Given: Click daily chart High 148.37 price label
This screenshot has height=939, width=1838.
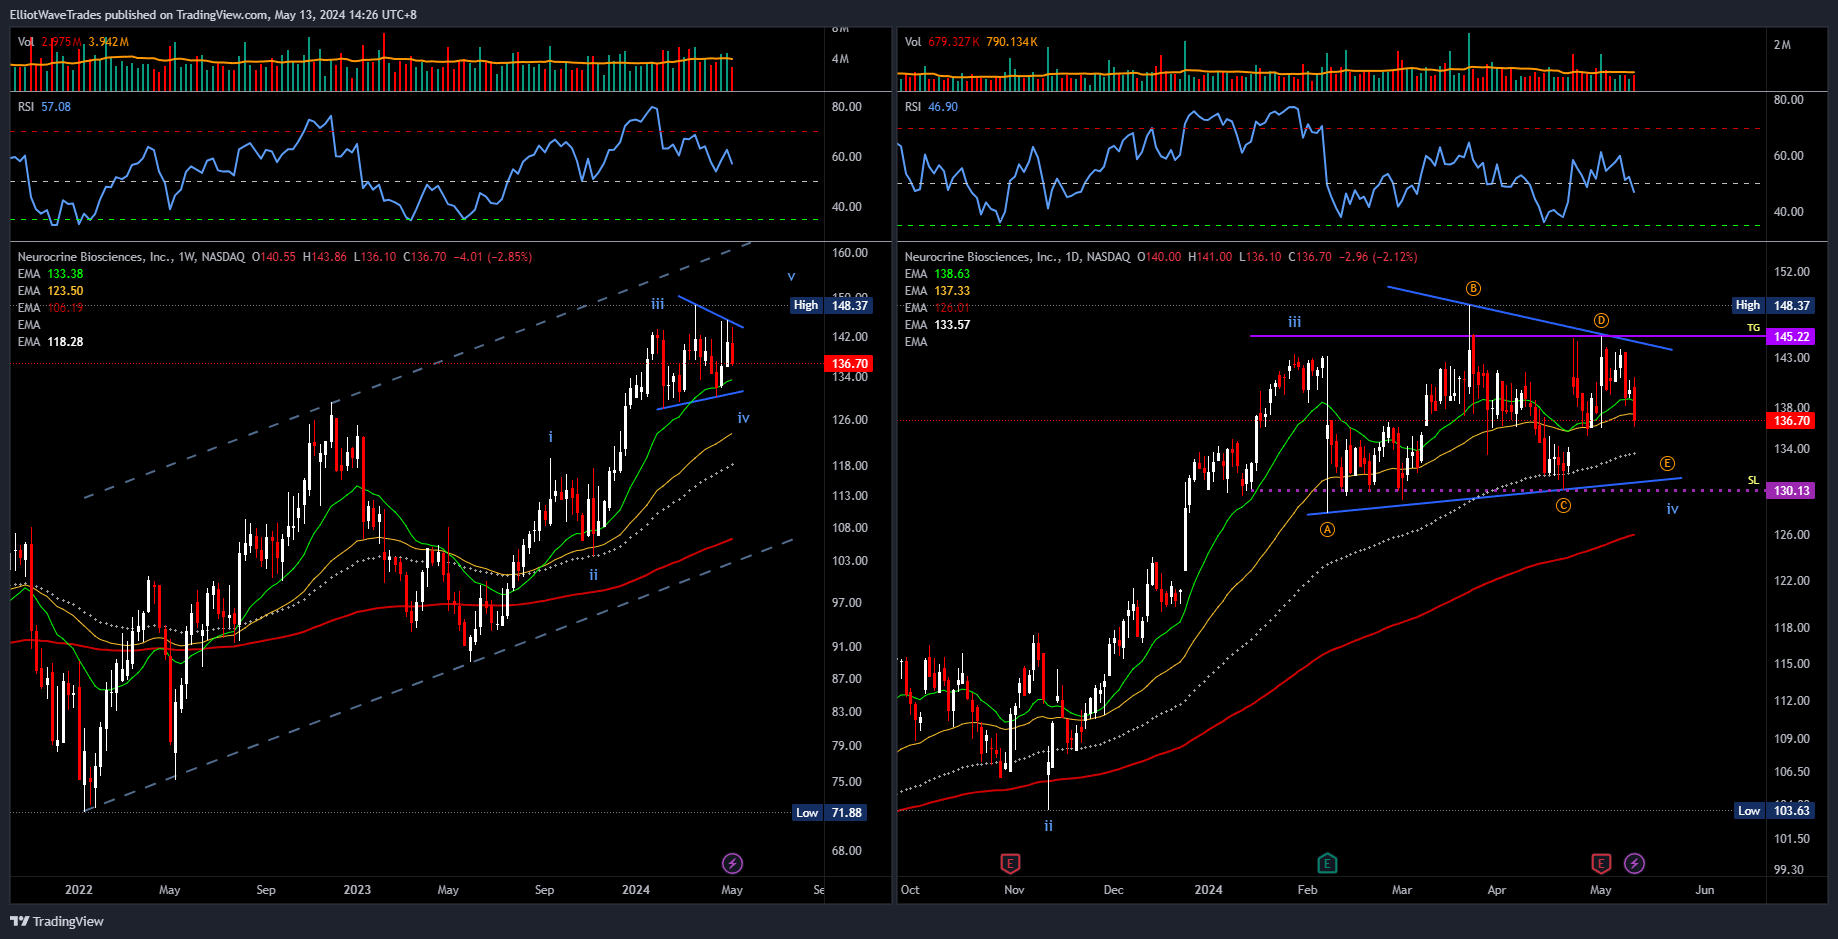Looking at the screenshot, I should point(1774,305).
